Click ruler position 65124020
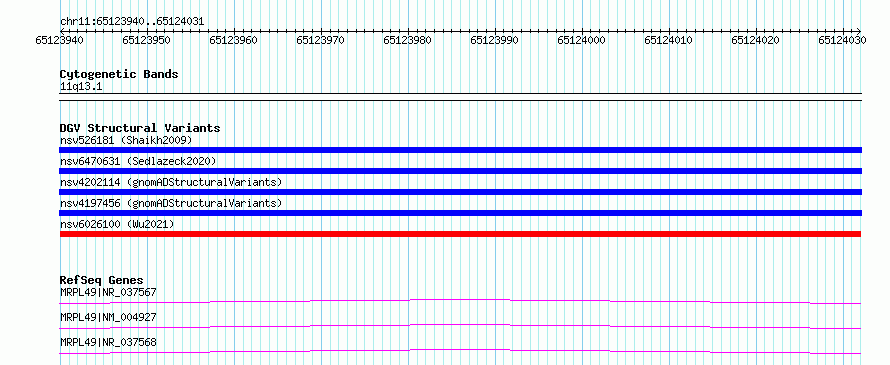The width and height of the screenshot is (890, 365). [x=755, y=40]
